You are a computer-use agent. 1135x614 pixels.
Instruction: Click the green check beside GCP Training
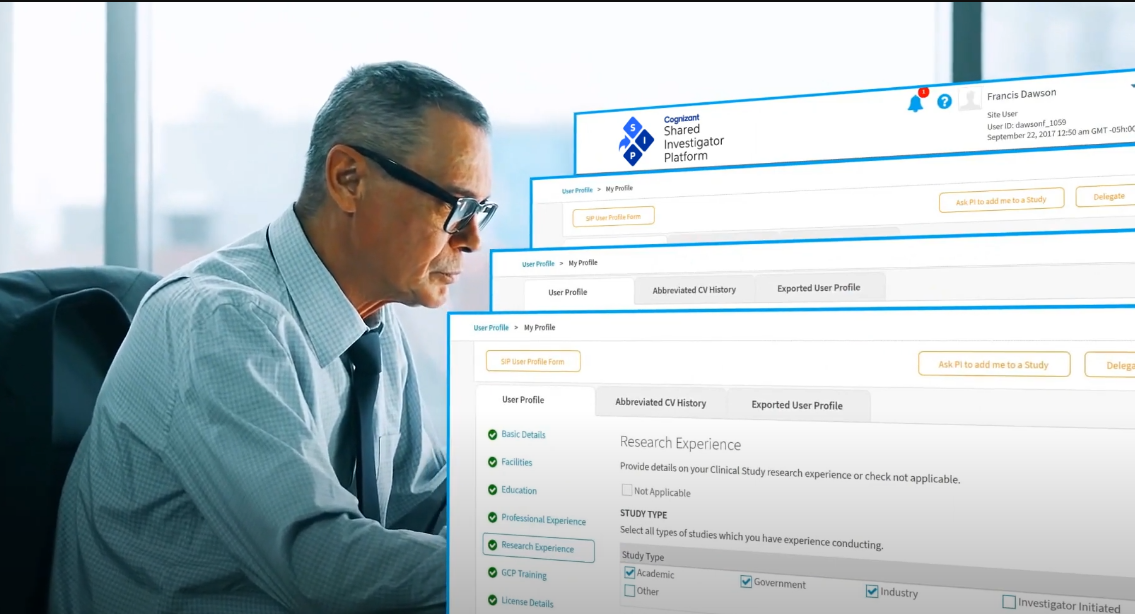click(492, 573)
